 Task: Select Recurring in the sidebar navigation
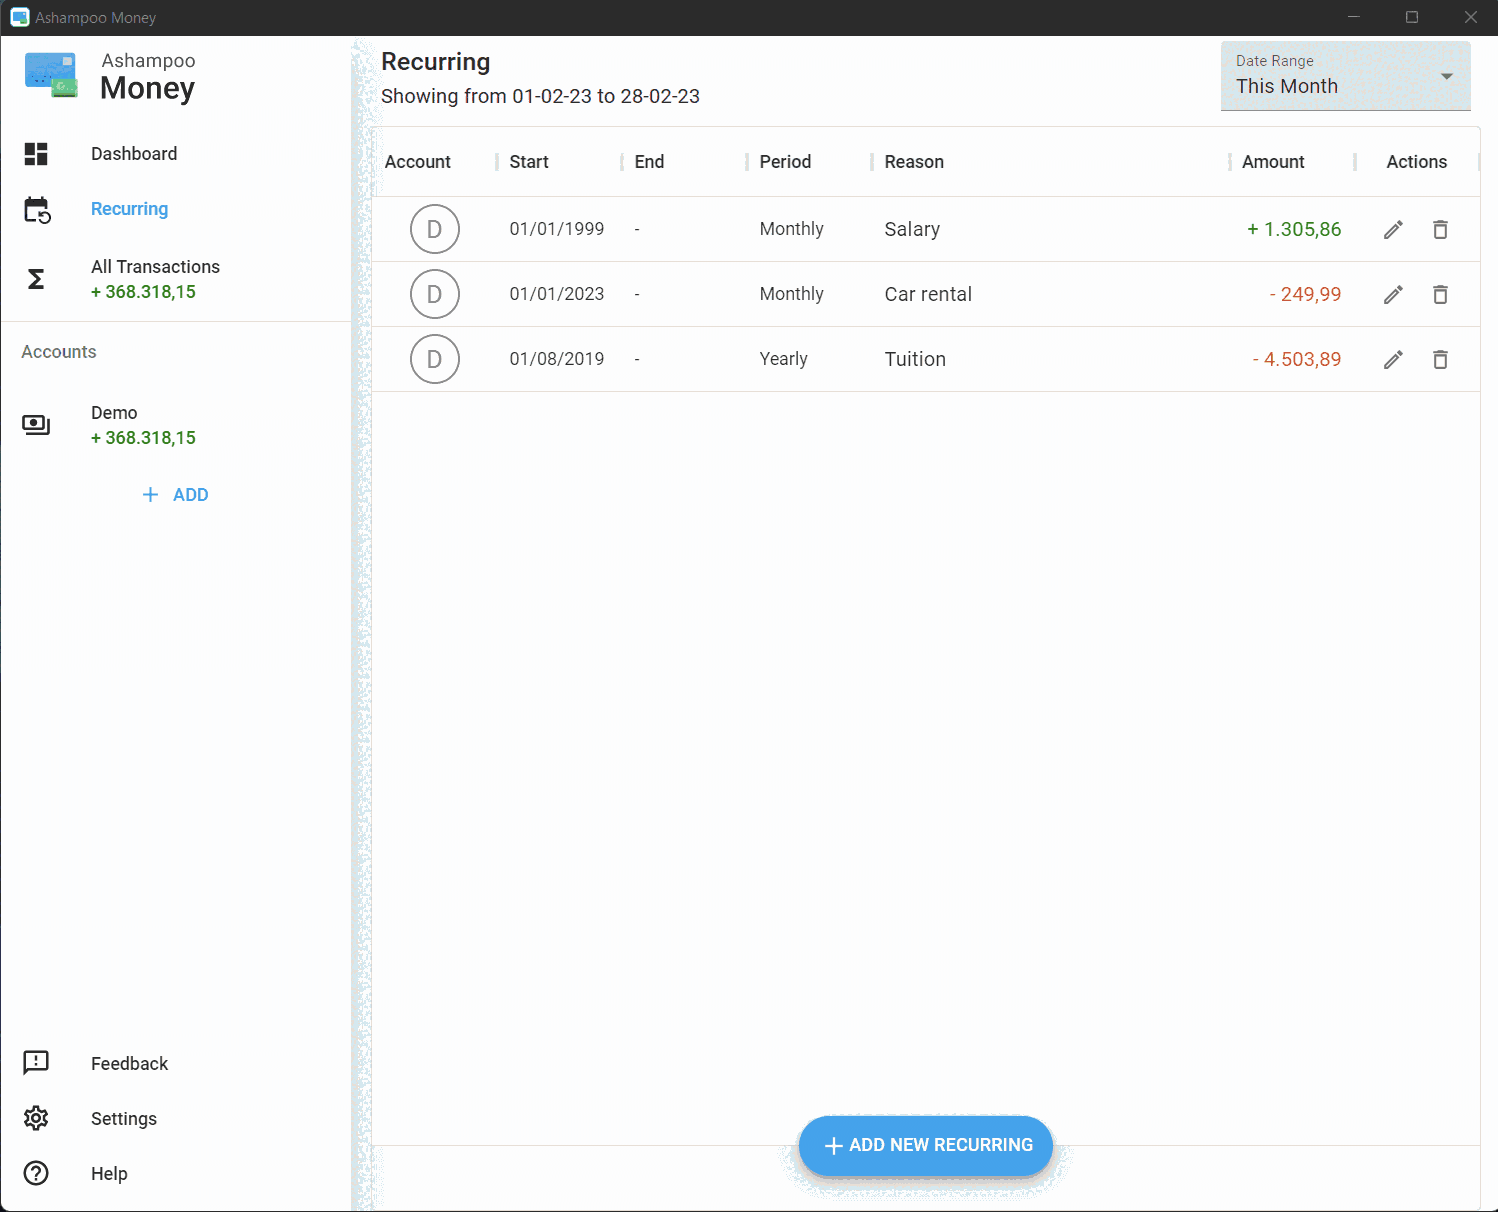[129, 209]
